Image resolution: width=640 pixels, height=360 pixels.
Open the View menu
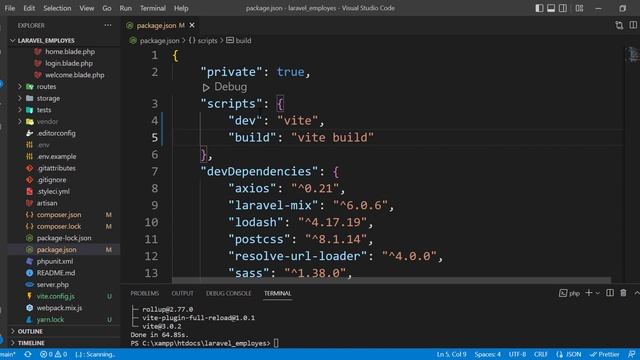87,8
